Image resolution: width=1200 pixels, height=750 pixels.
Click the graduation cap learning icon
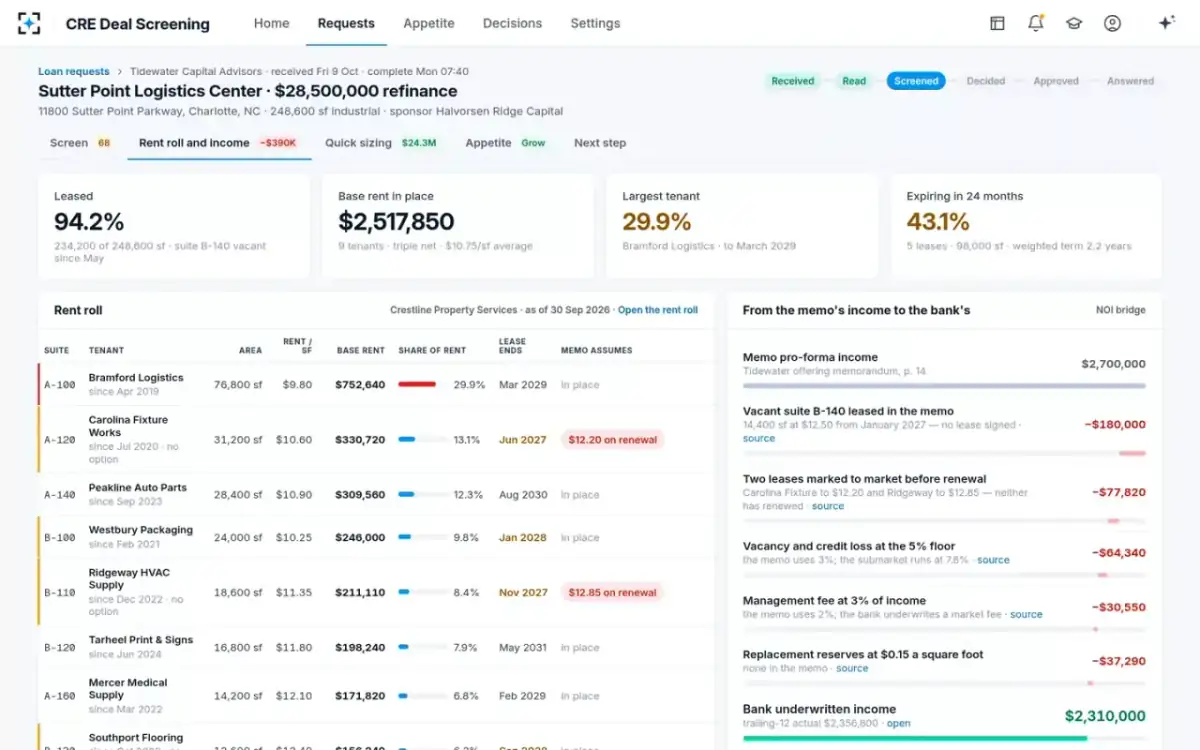1074,23
